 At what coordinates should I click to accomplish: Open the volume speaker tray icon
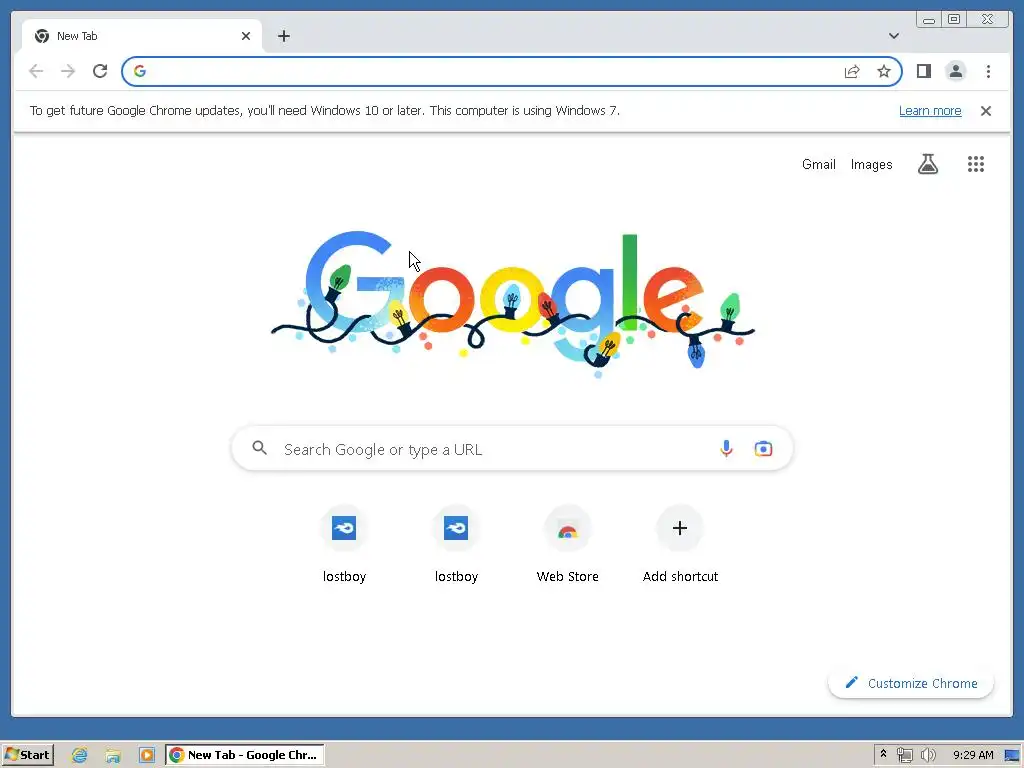pyautogui.click(x=927, y=755)
